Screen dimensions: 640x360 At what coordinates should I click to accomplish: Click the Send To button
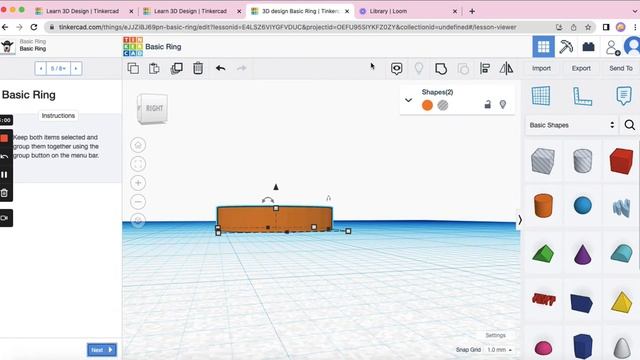coord(621,68)
